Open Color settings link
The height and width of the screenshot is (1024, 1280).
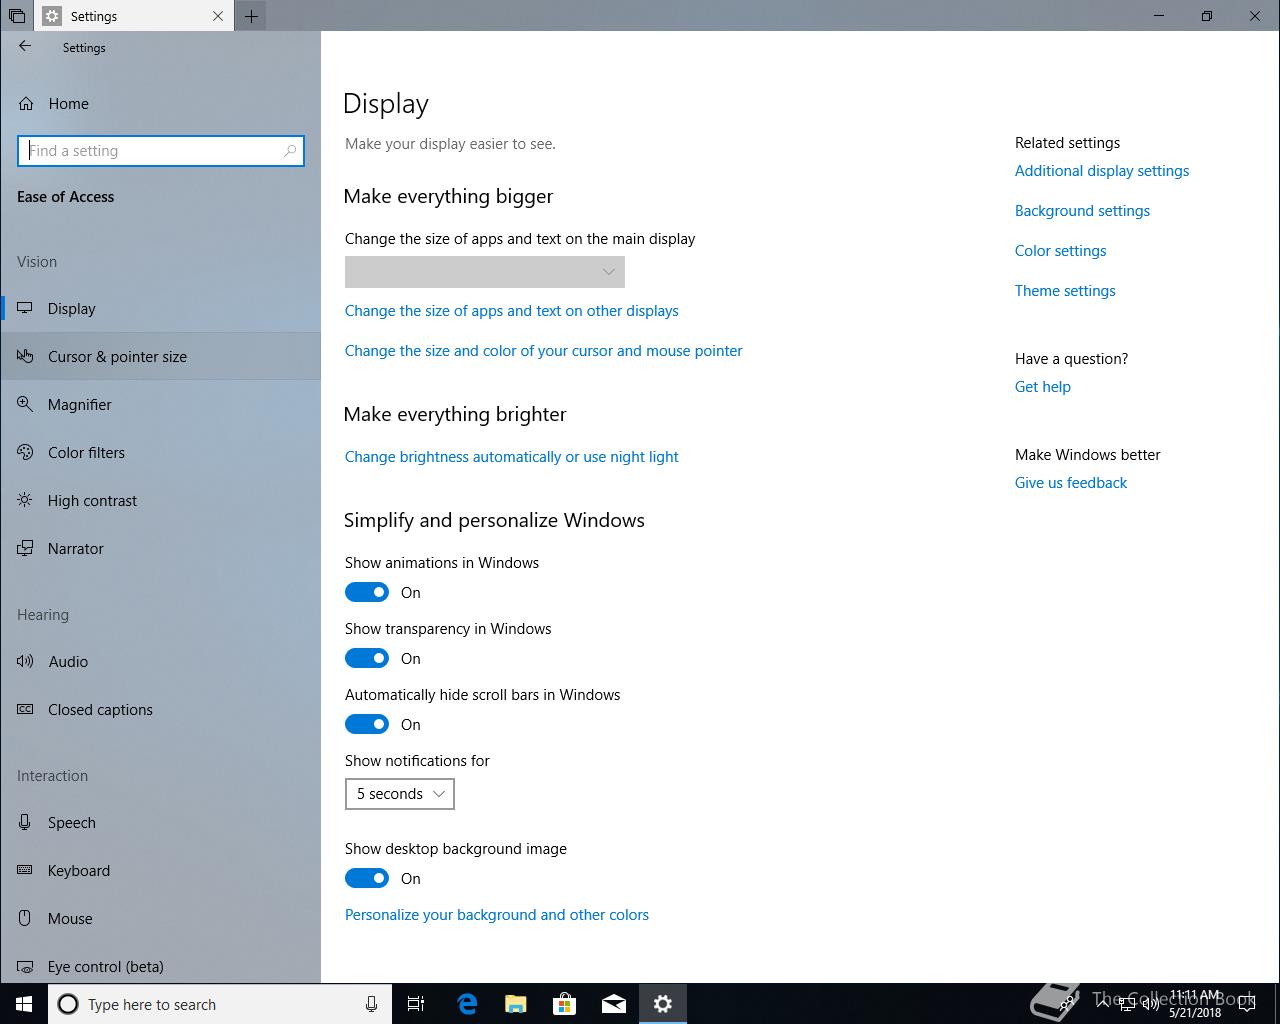(1060, 251)
